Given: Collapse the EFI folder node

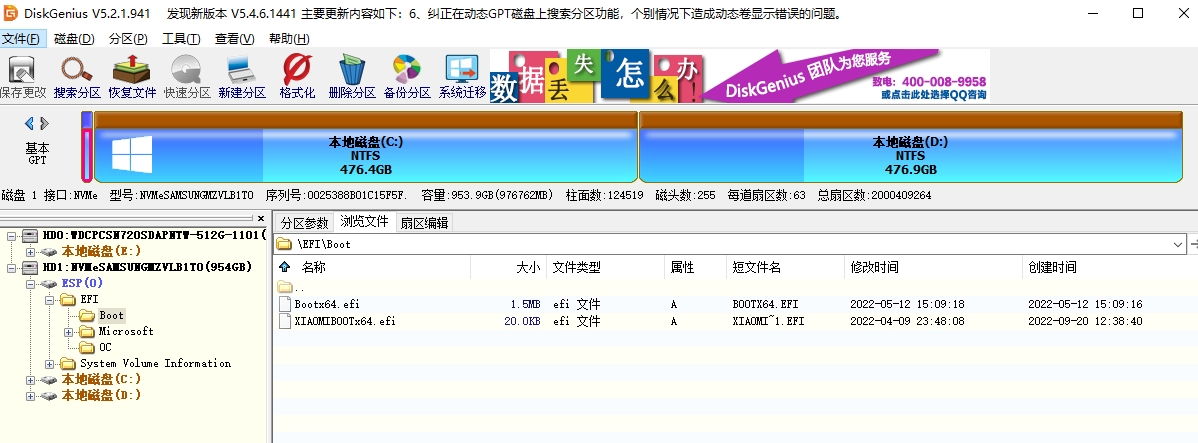Looking at the screenshot, I should pos(50,299).
